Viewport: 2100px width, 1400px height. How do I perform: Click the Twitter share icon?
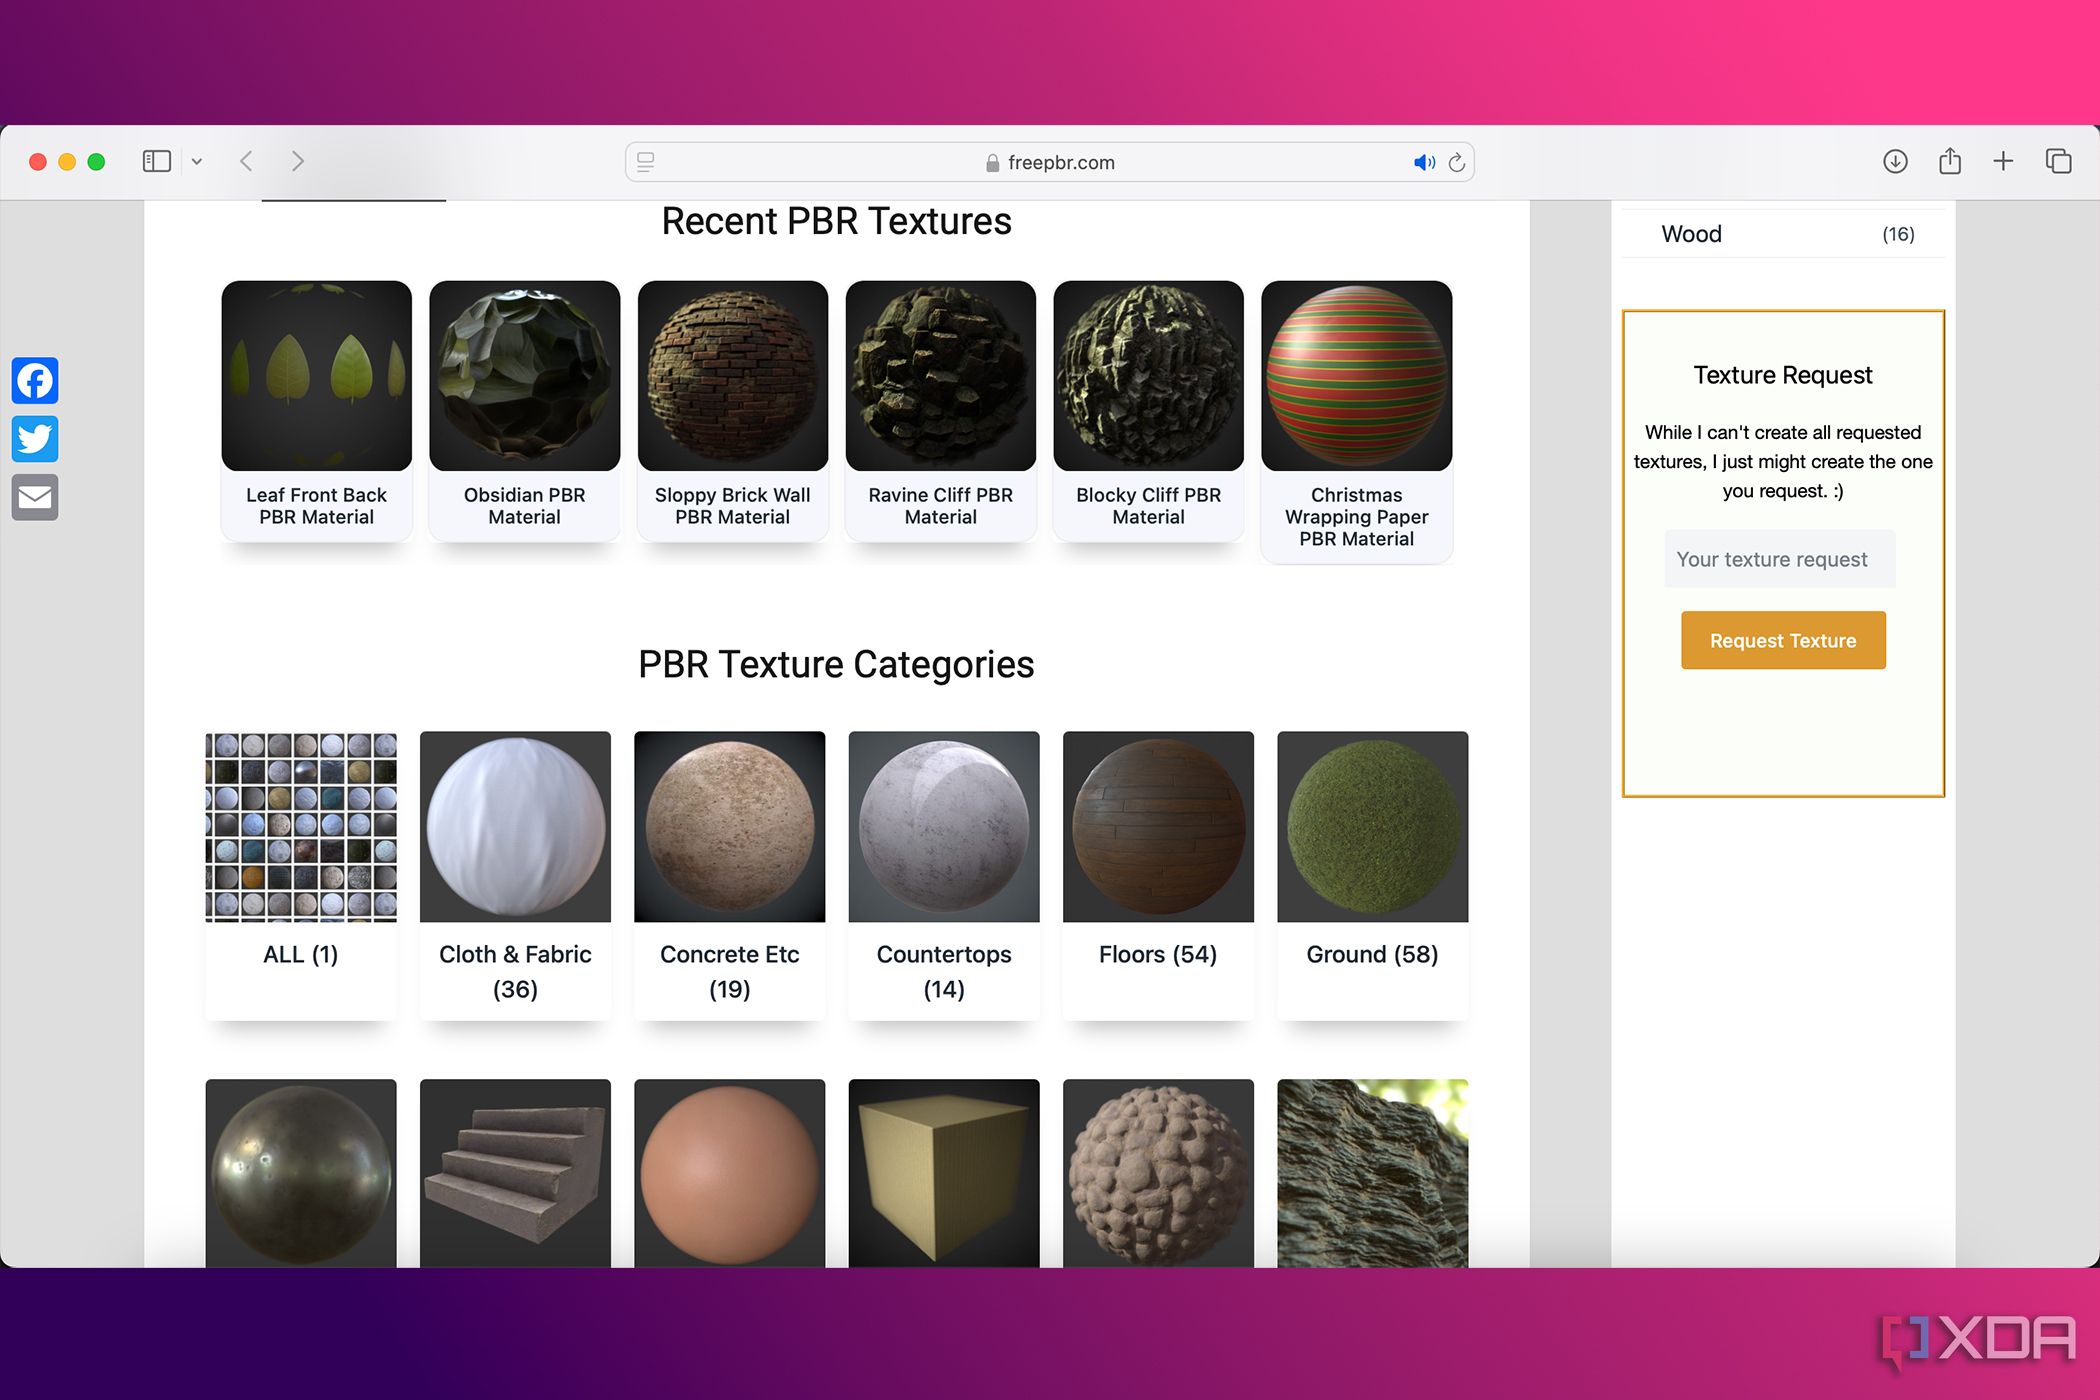(34, 439)
